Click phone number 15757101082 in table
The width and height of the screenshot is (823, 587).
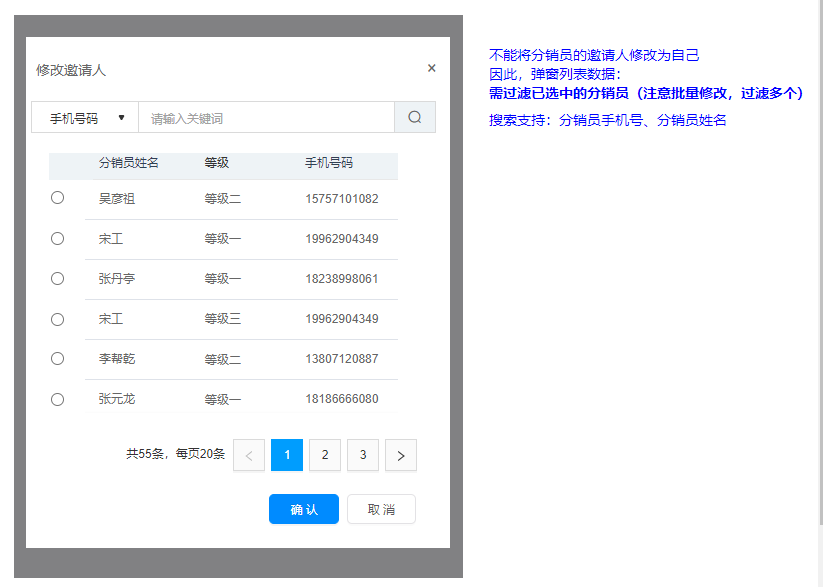click(342, 199)
